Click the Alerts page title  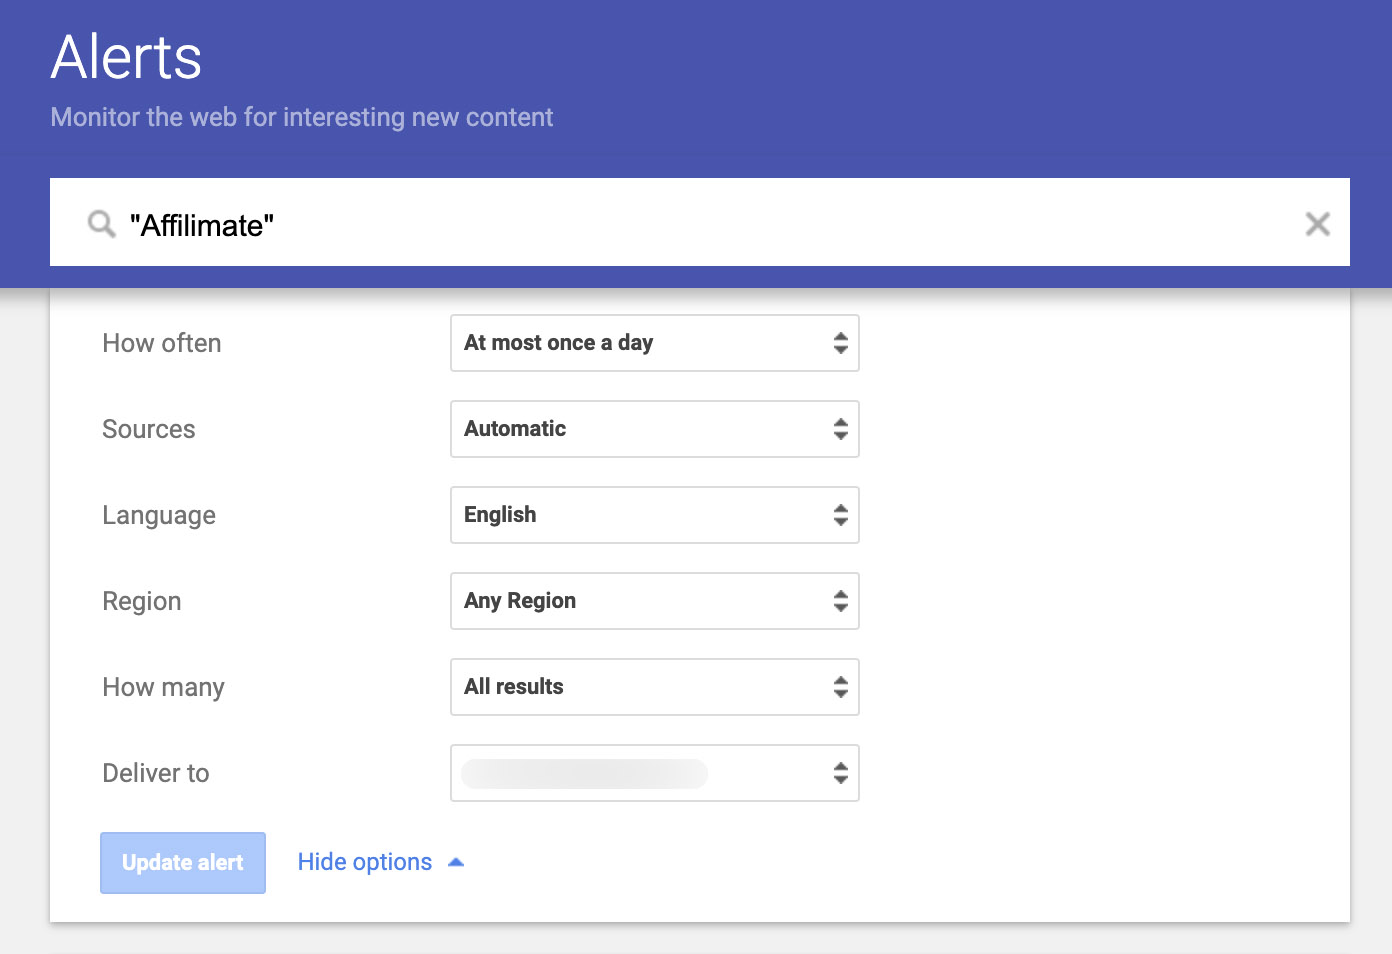126,57
